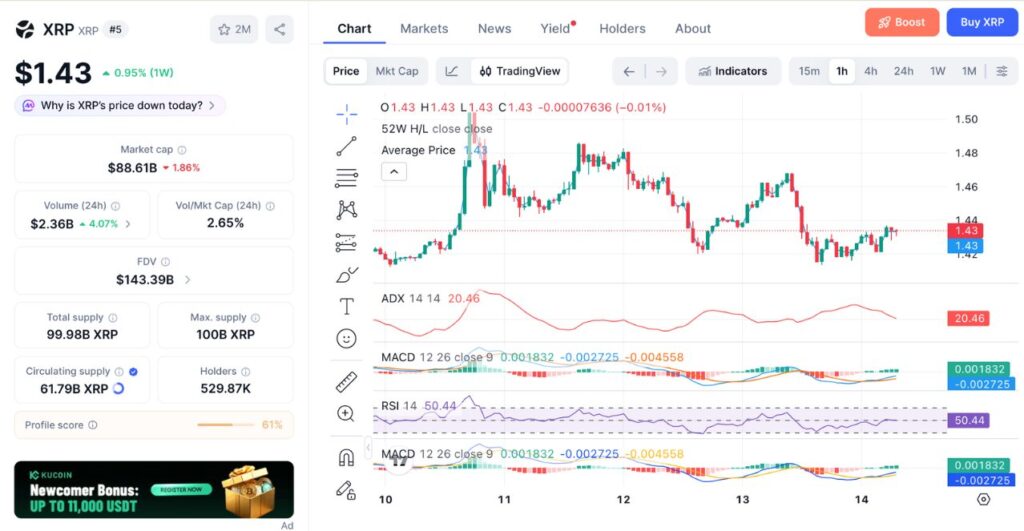Click the Holders 529.87K value
This screenshot has width=1024, height=531.
(x=225, y=389)
